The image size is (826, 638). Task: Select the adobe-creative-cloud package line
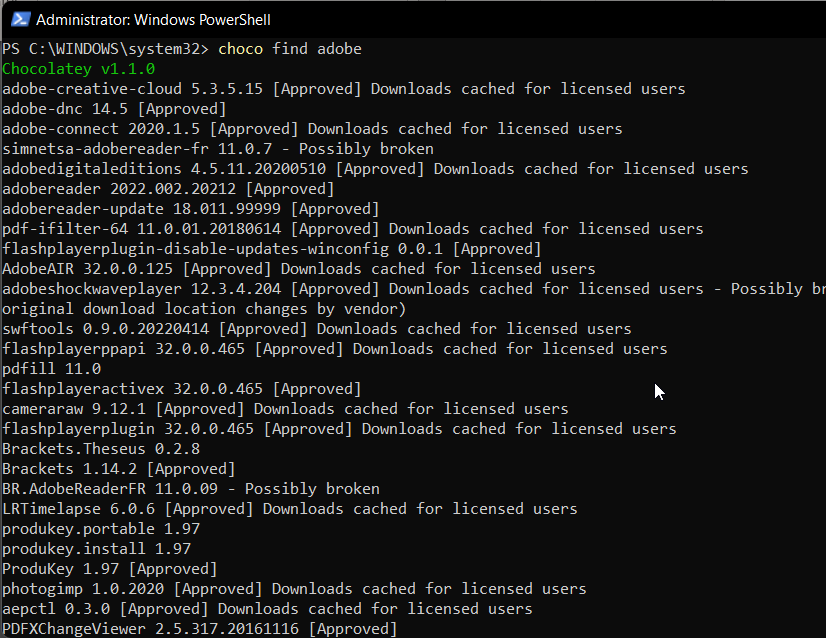click(x=100, y=88)
